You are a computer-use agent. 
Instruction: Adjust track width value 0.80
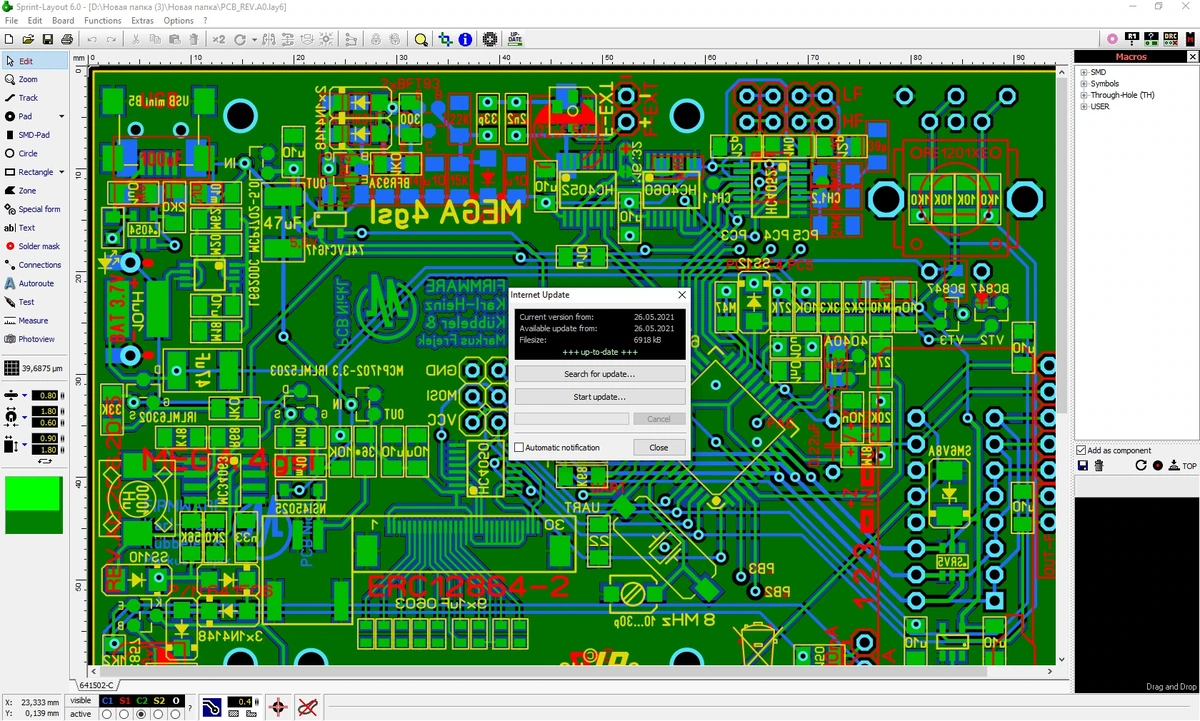(44, 396)
